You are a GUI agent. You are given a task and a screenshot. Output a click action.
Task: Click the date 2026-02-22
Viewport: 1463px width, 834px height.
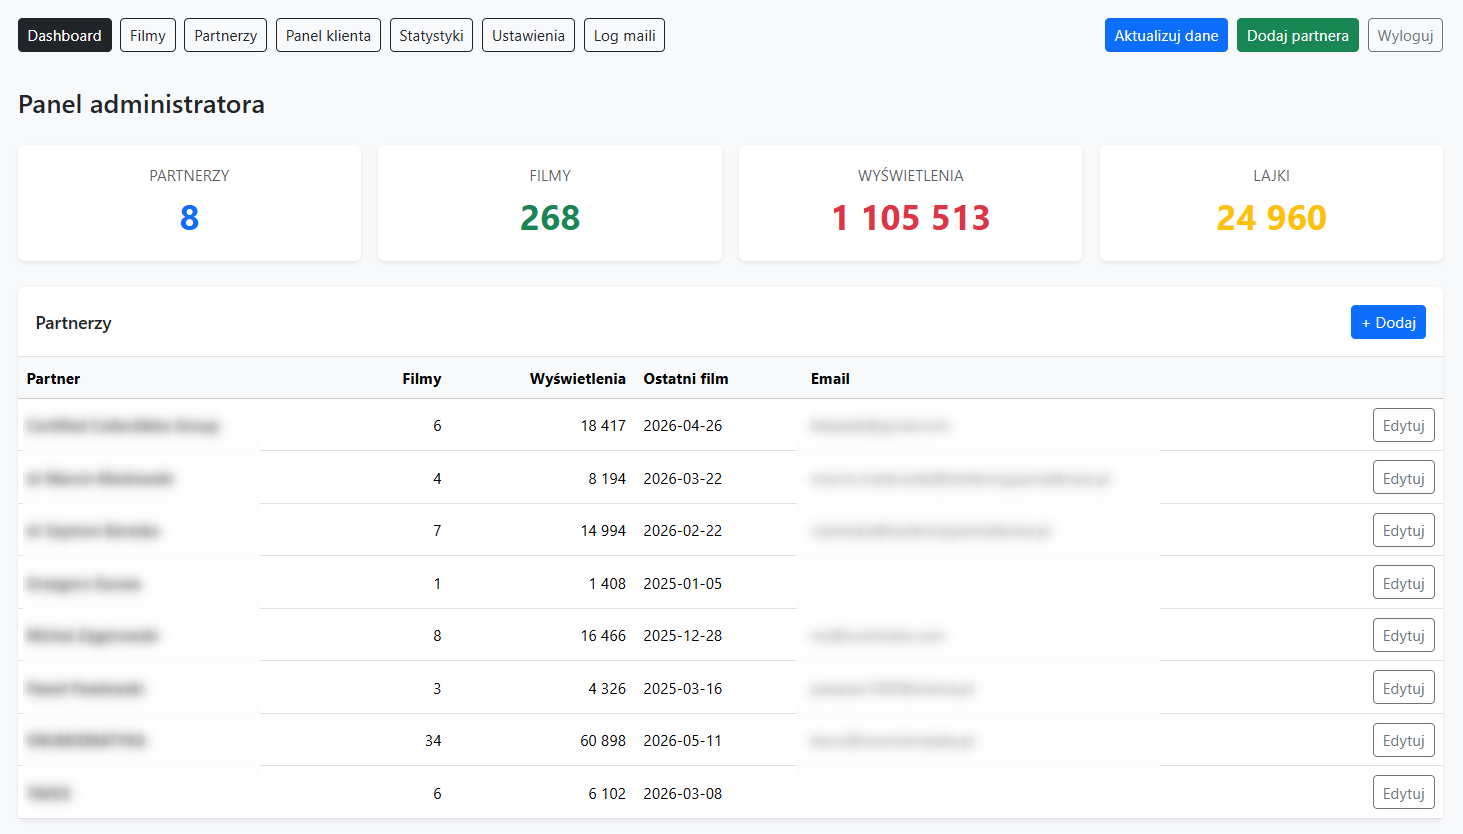tap(683, 531)
